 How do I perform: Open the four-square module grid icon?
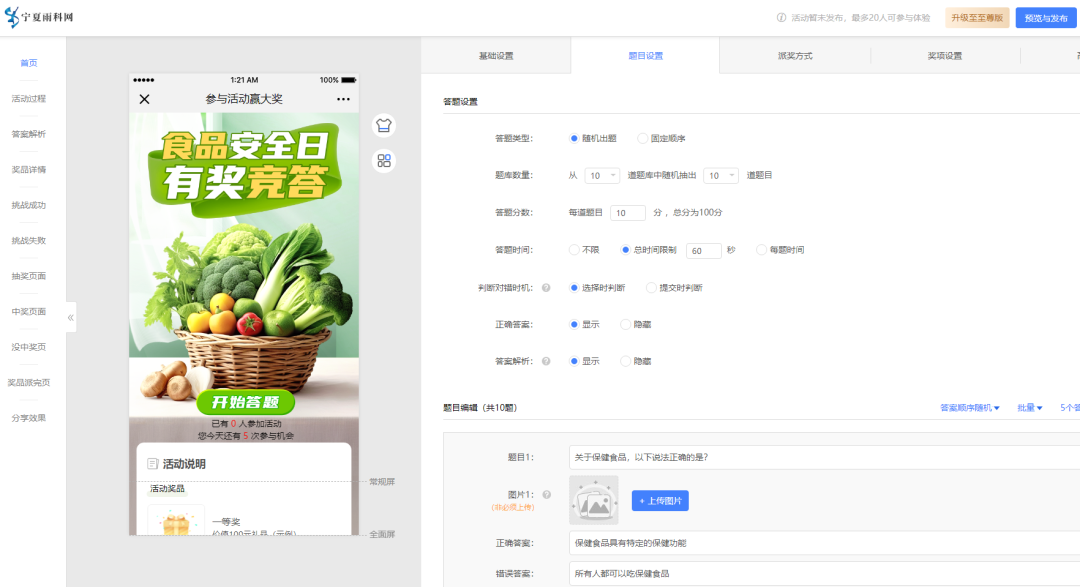384,161
